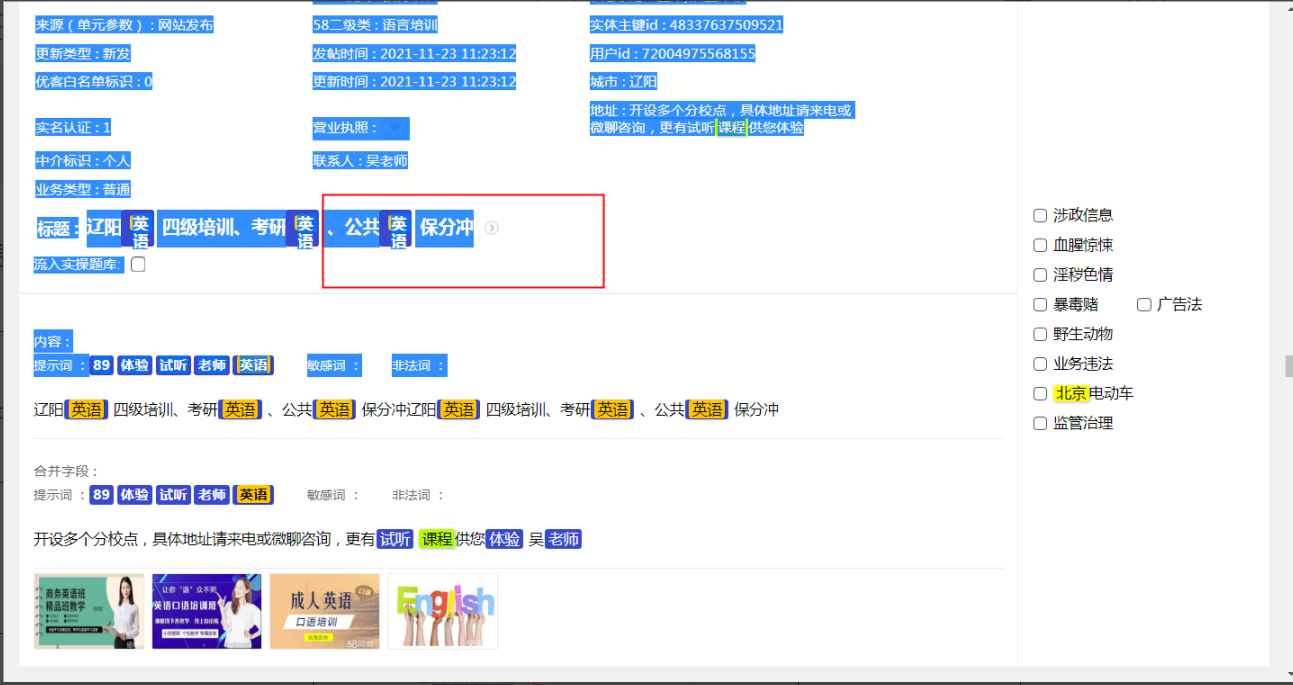This screenshot has height=685, width=1293.
Task: Tick the 流入实操题库 checkbox
Action: (138, 265)
